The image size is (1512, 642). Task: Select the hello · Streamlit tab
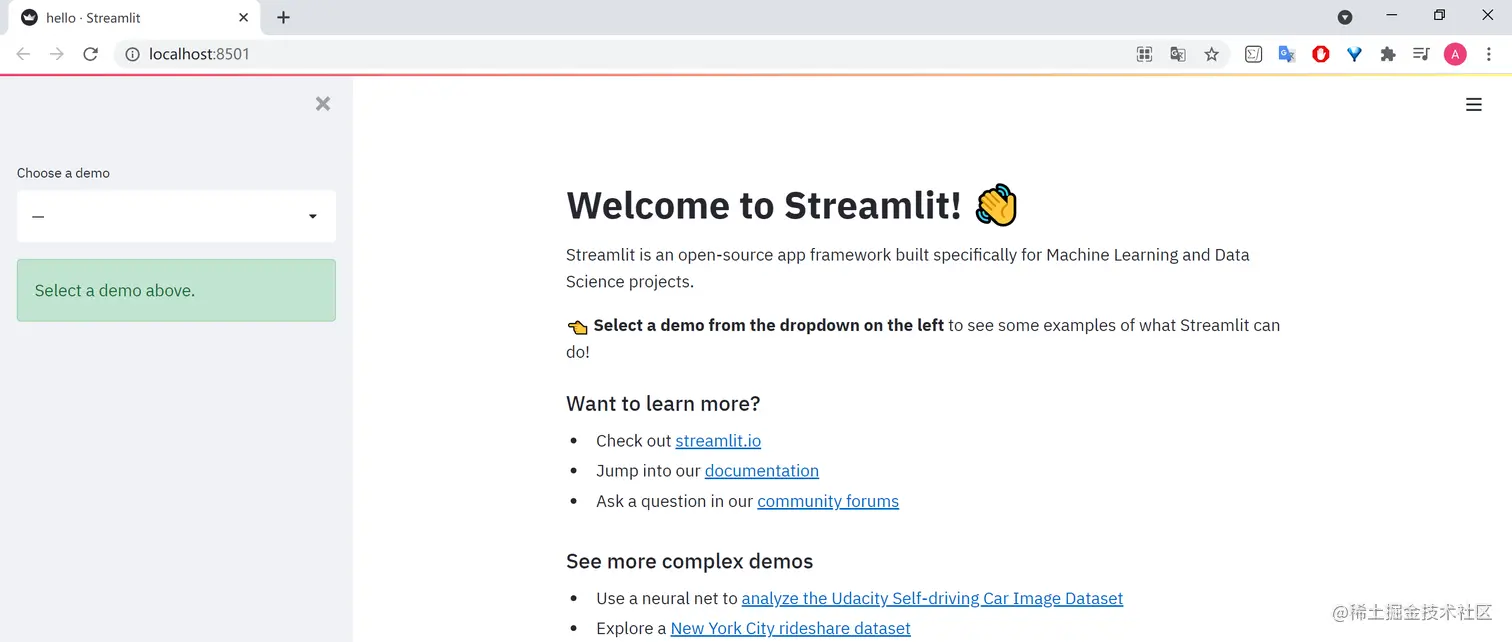tap(135, 18)
